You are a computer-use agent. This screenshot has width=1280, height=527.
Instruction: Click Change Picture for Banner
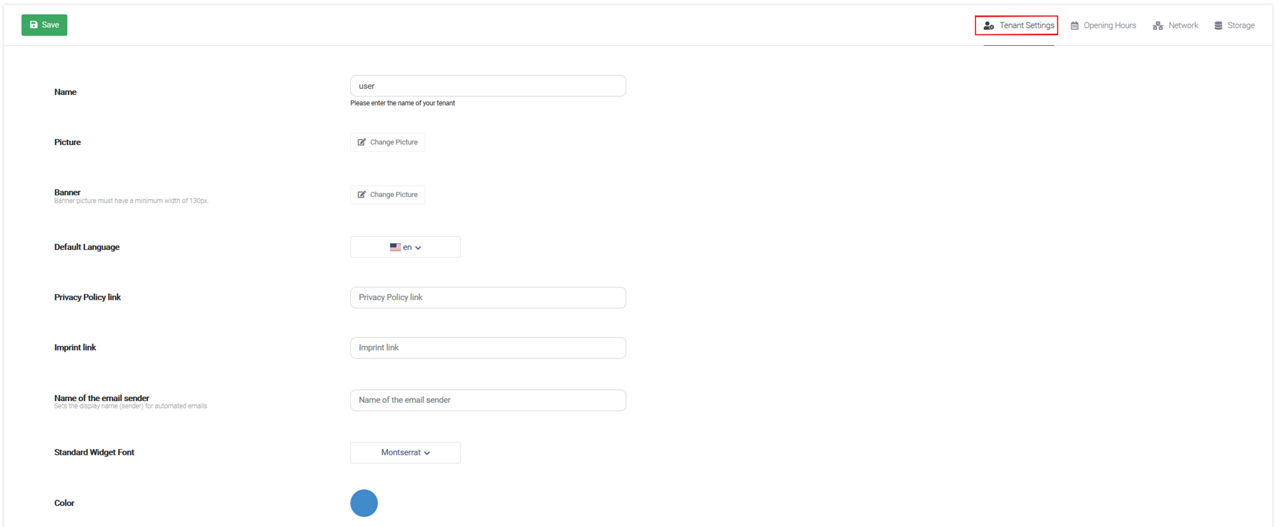(387, 194)
